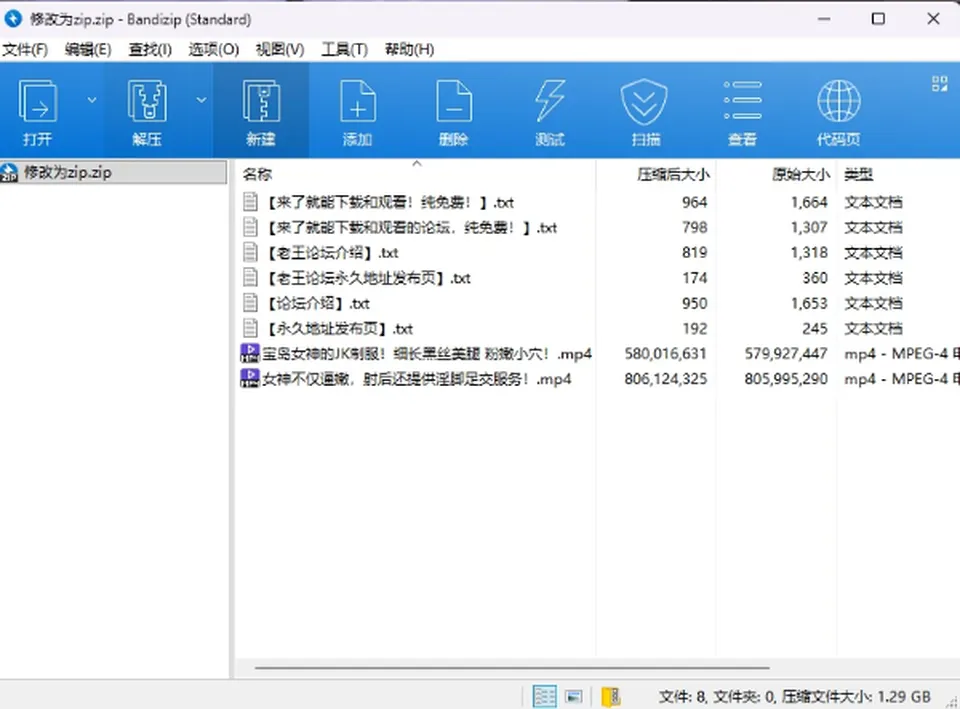Maximize the Bandizip window
960x709 pixels.
(878, 19)
